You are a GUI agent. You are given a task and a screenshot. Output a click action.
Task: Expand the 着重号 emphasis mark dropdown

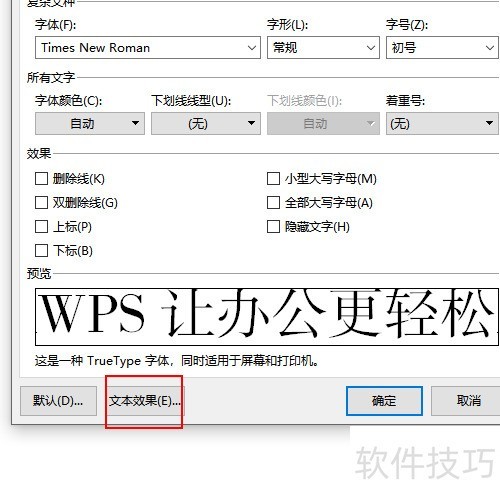442,124
